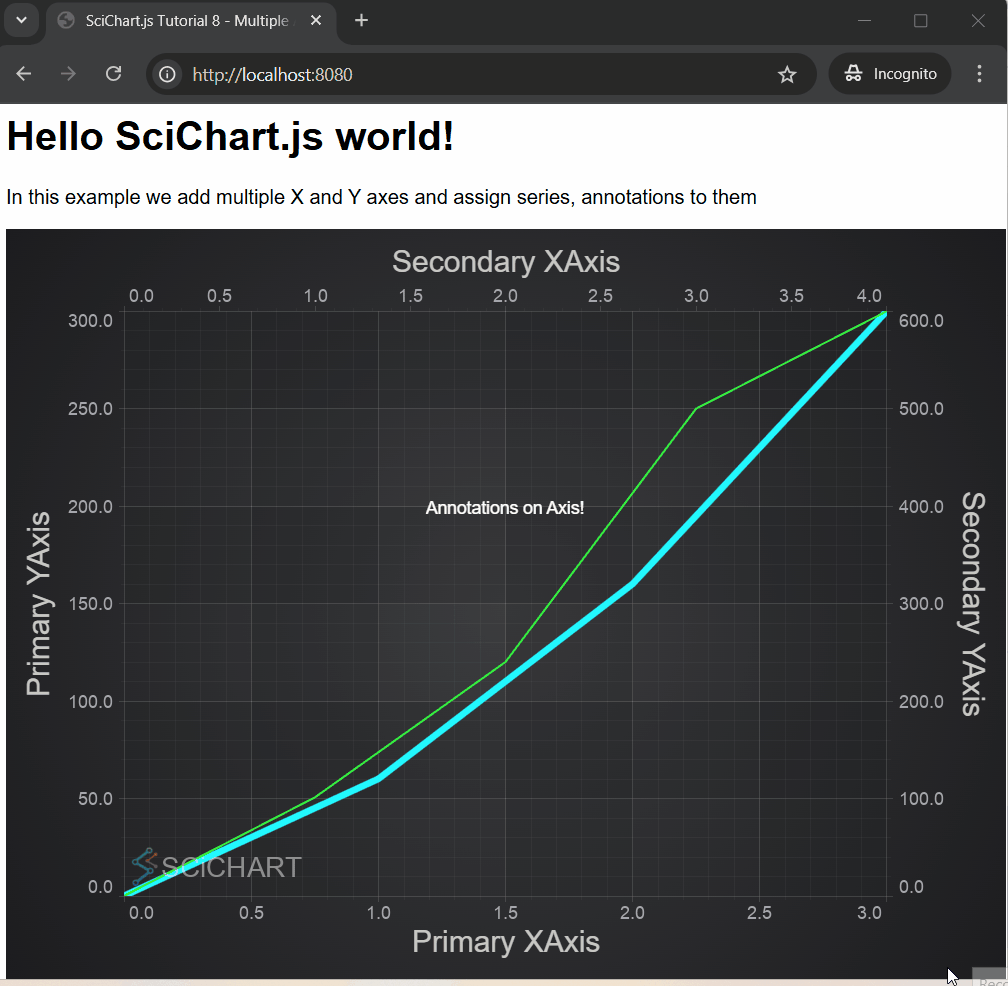
Task: Click the Incognito profile button
Action: tap(890, 74)
